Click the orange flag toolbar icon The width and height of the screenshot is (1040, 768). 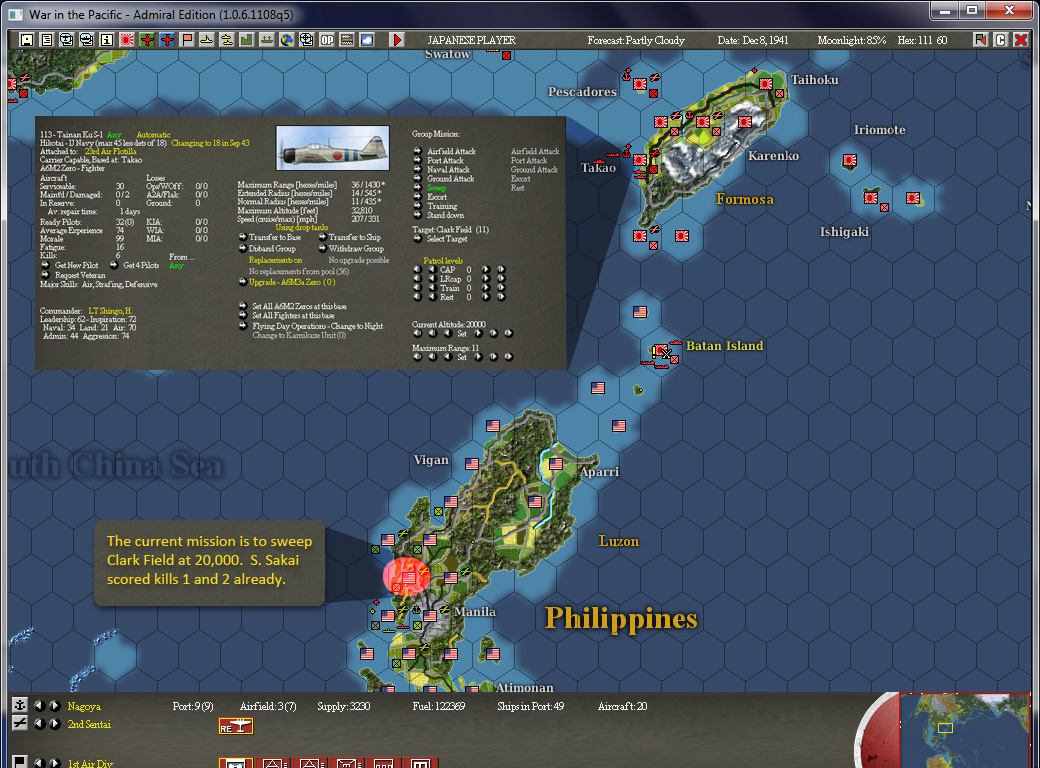coord(187,40)
